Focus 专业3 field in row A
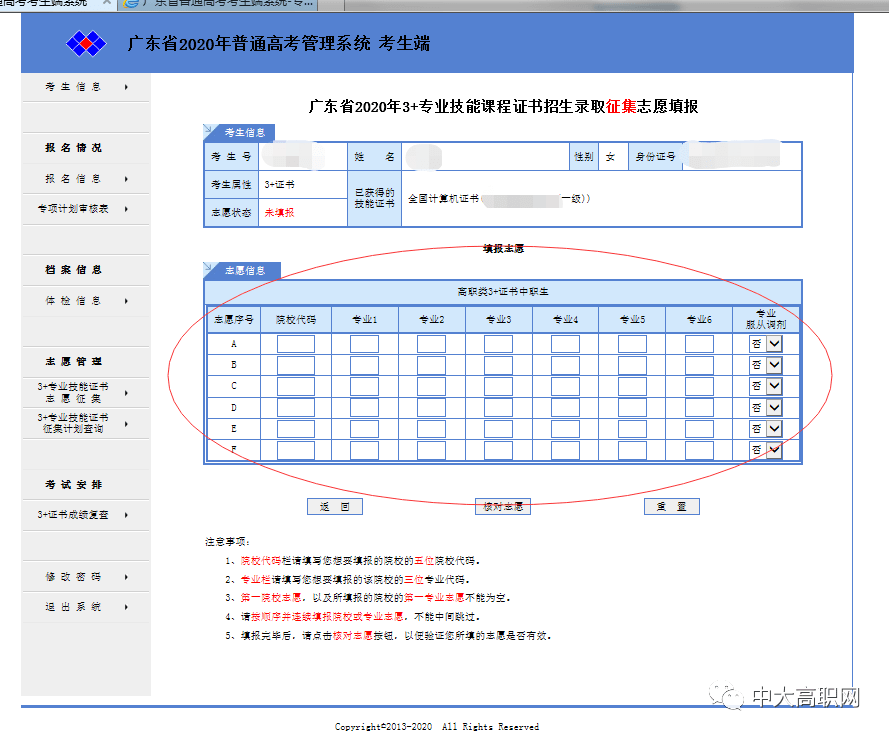 pyautogui.click(x=498, y=344)
